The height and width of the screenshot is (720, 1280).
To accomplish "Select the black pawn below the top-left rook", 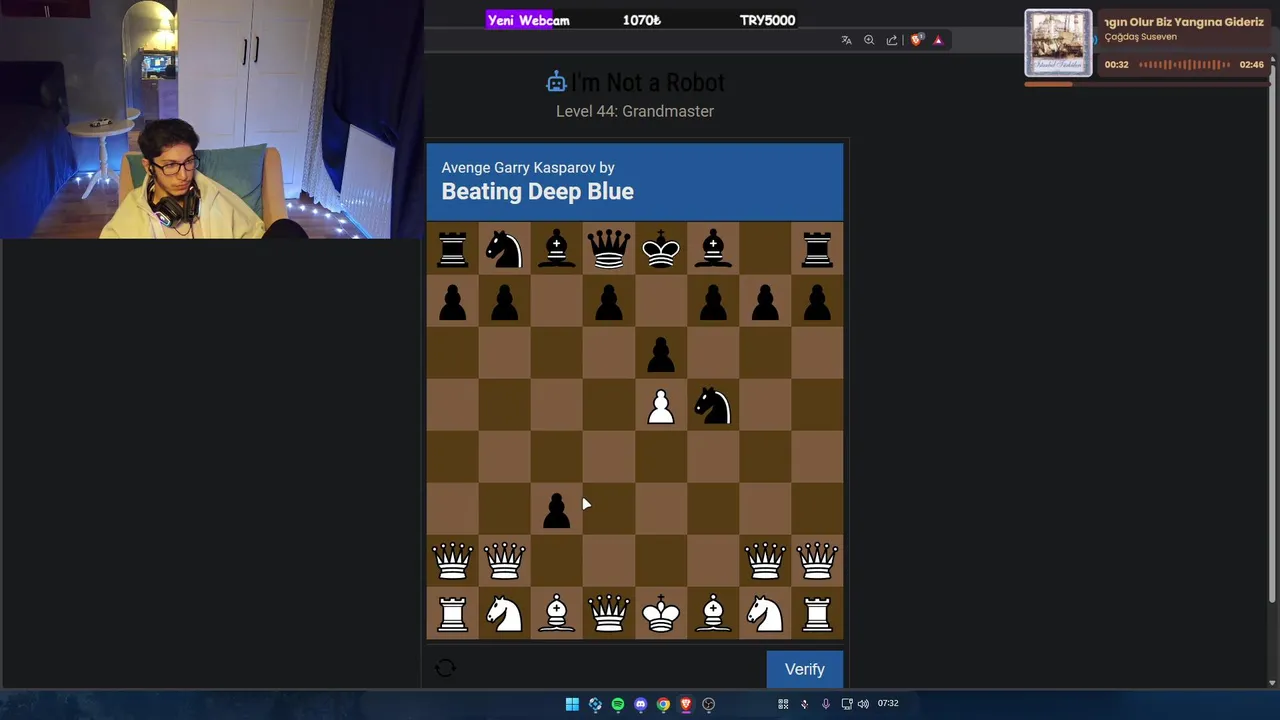I will [453, 301].
